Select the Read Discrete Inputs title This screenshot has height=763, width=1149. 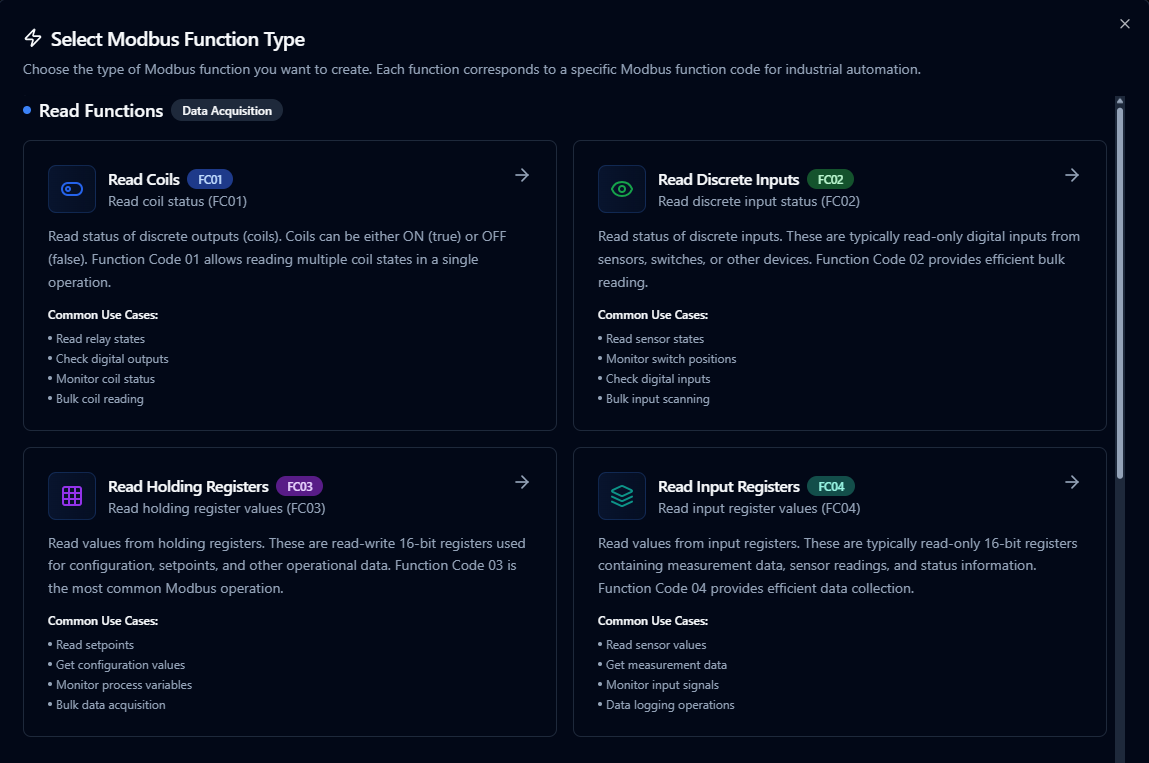point(728,180)
